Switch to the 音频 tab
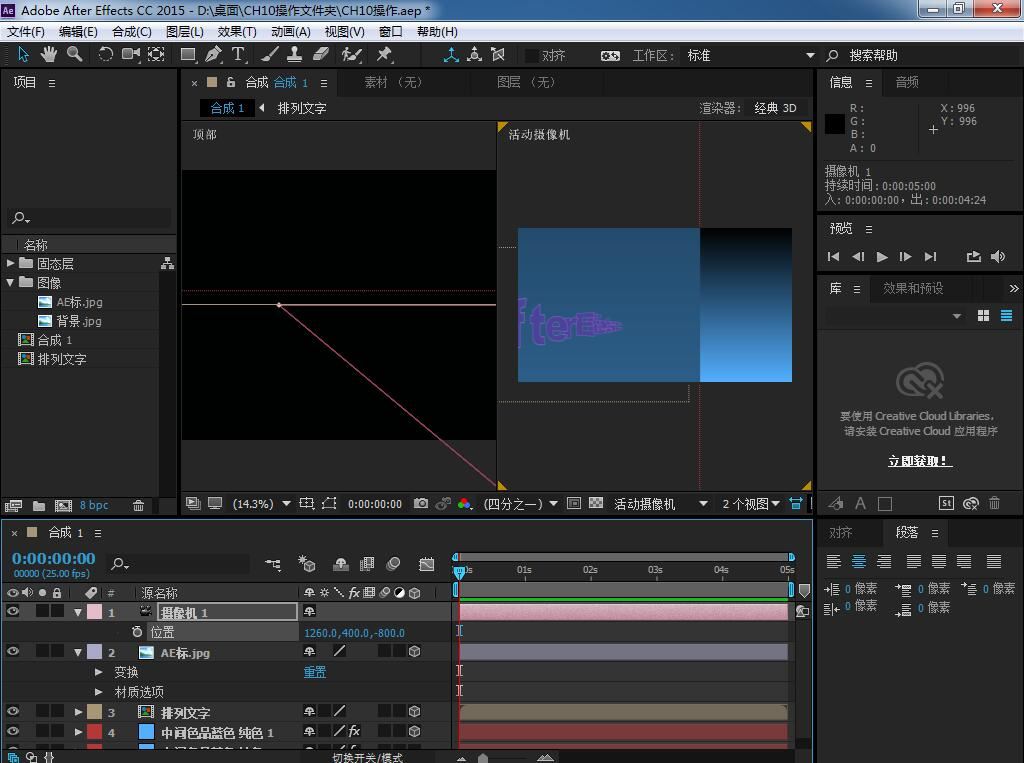This screenshot has width=1024, height=763. click(906, 82)
